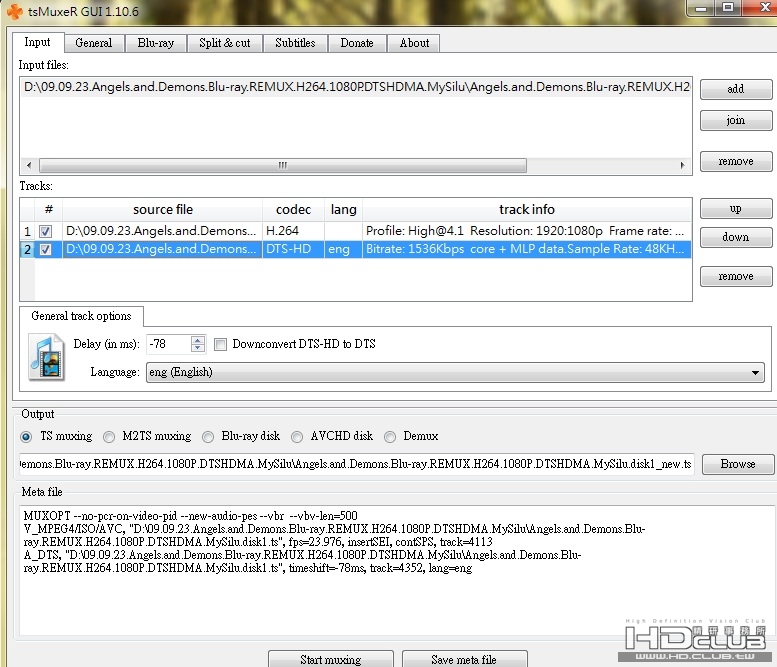The height and width of the screenshot is (667, 777).
Task: Move the selected track down
Action: [736, 237]
